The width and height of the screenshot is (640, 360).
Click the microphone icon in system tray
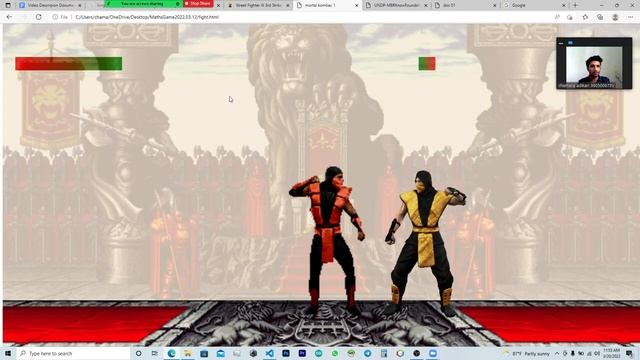(x=573, y=353)
